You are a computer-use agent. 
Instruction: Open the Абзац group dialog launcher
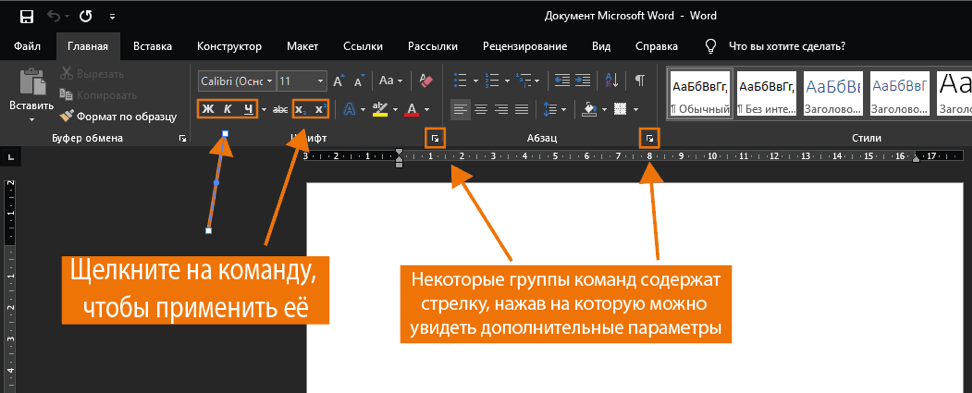click(650, 139)
